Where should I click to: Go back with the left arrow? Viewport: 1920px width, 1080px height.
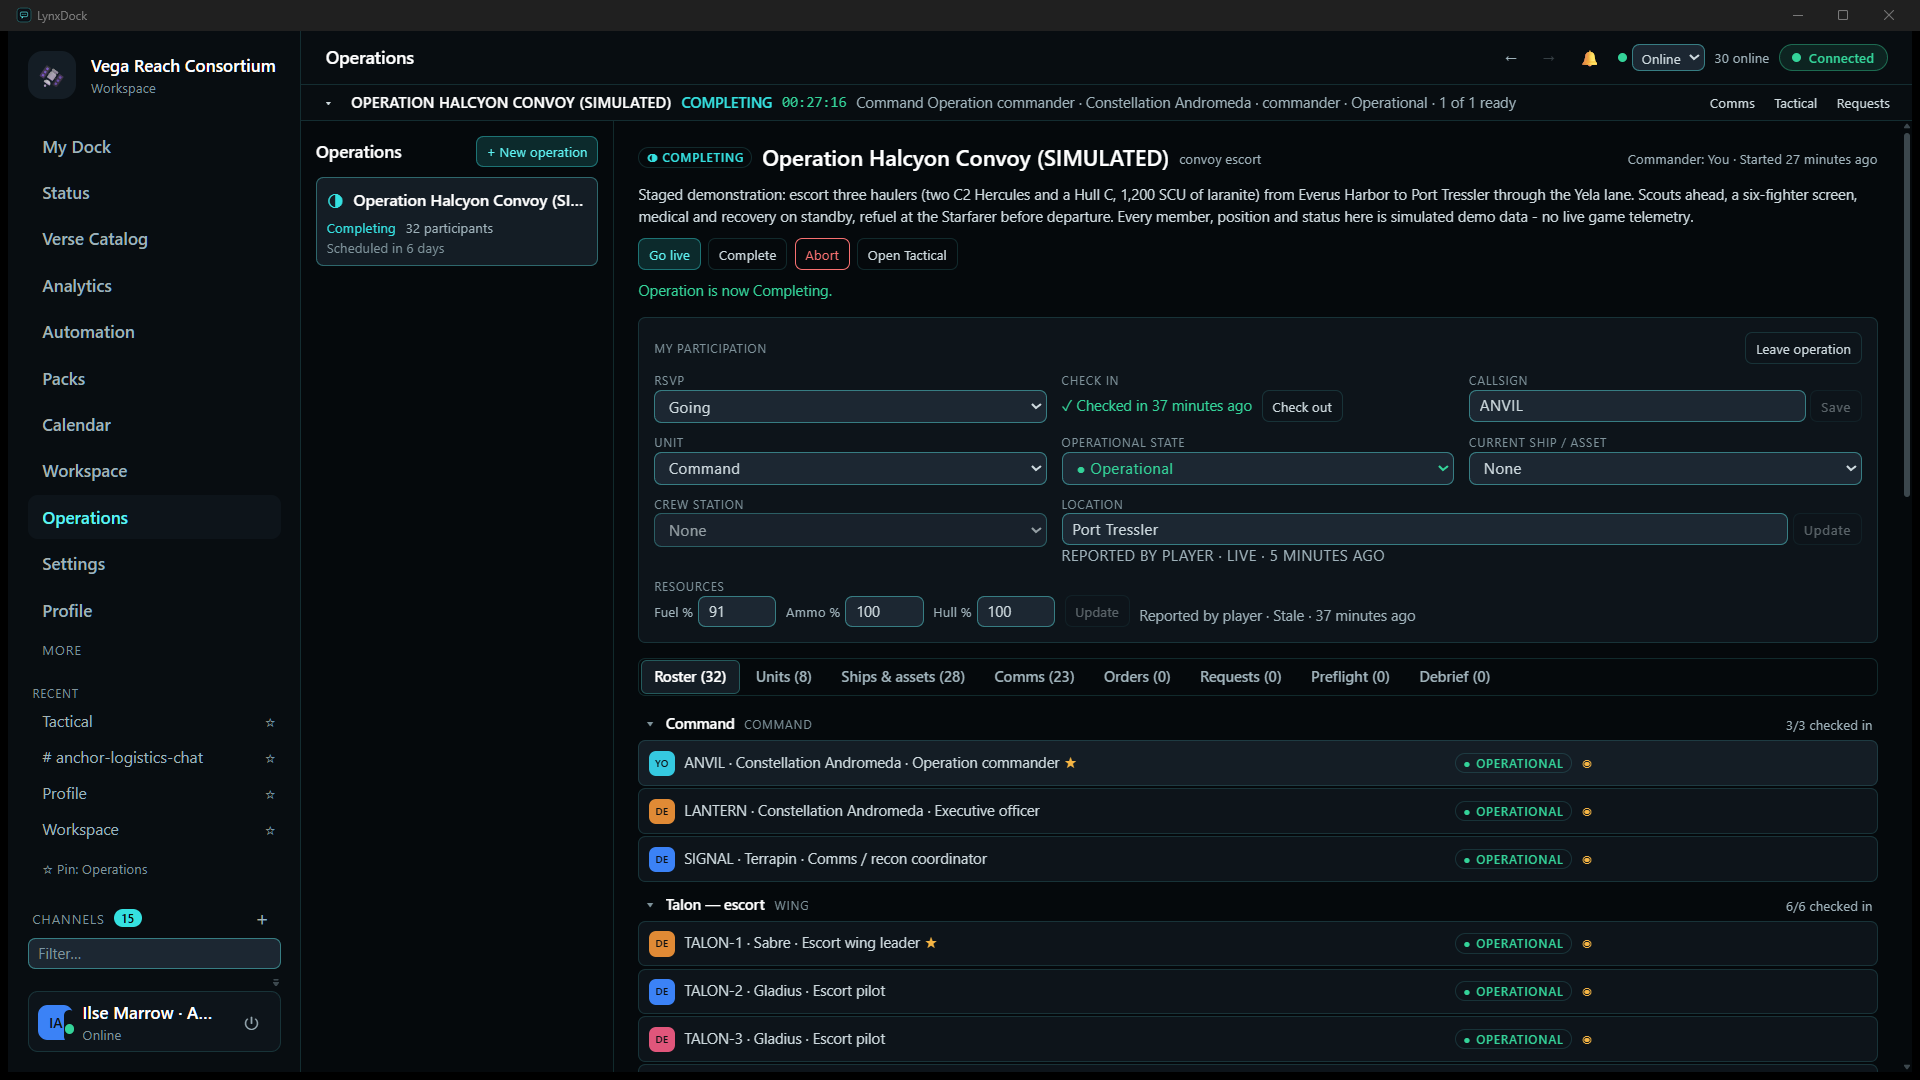1511,58
